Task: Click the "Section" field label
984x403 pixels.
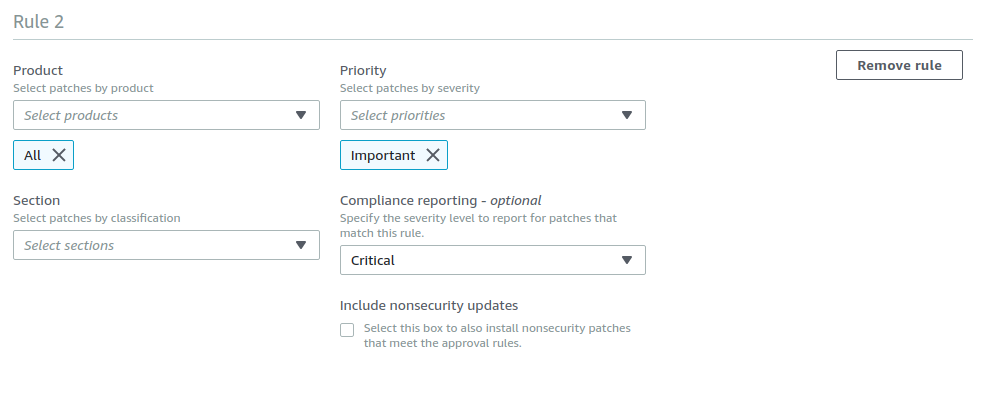Action: [x=37, y=200]
